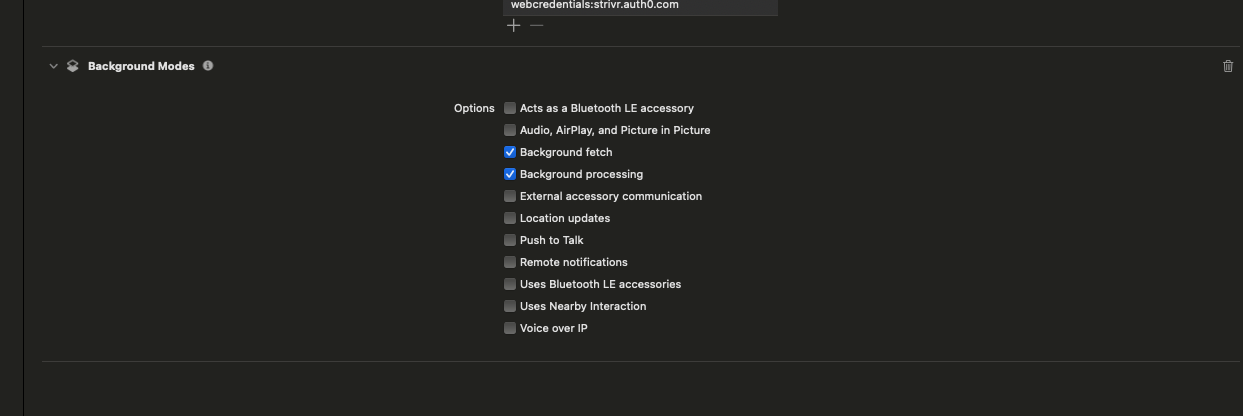Turn on Uses Nearby Interaction
1243x416 pixels.
point(510,306)
